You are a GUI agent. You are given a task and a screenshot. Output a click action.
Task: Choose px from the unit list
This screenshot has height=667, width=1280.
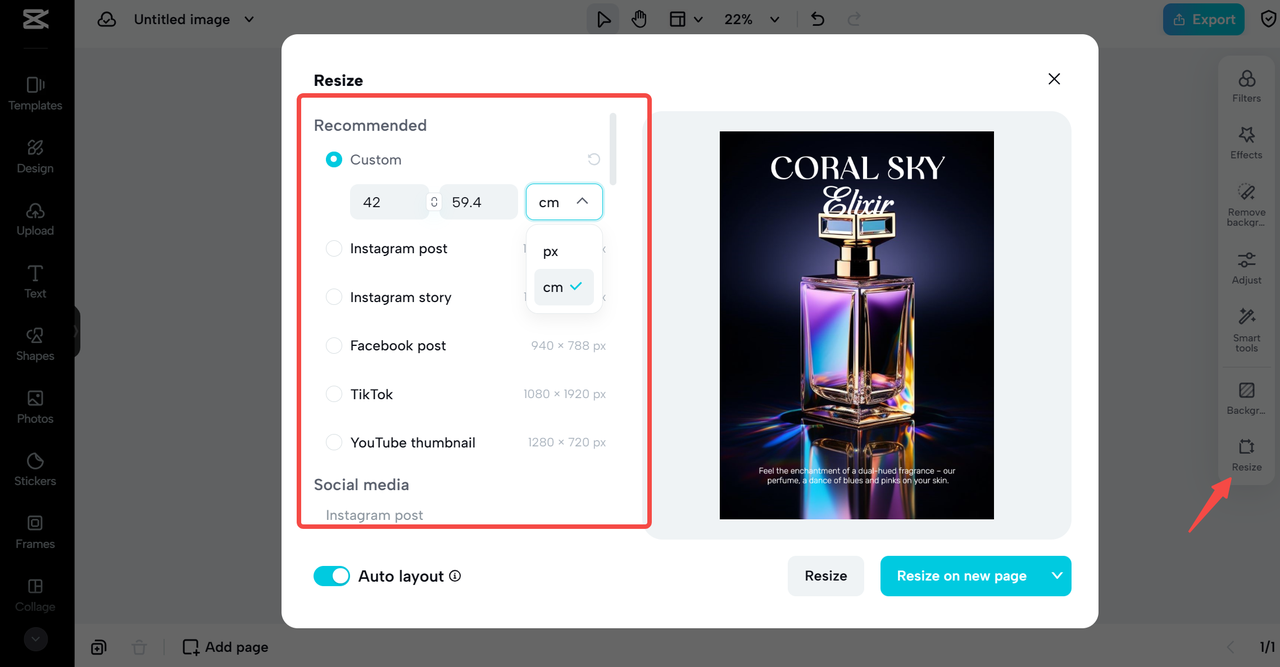click(x=564, y=251)
